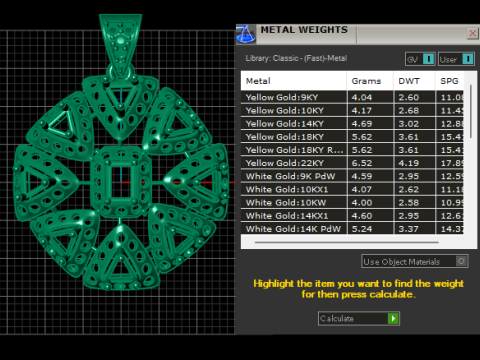
Task: Click the 3.02 DWT value
Action: point(409,124)
